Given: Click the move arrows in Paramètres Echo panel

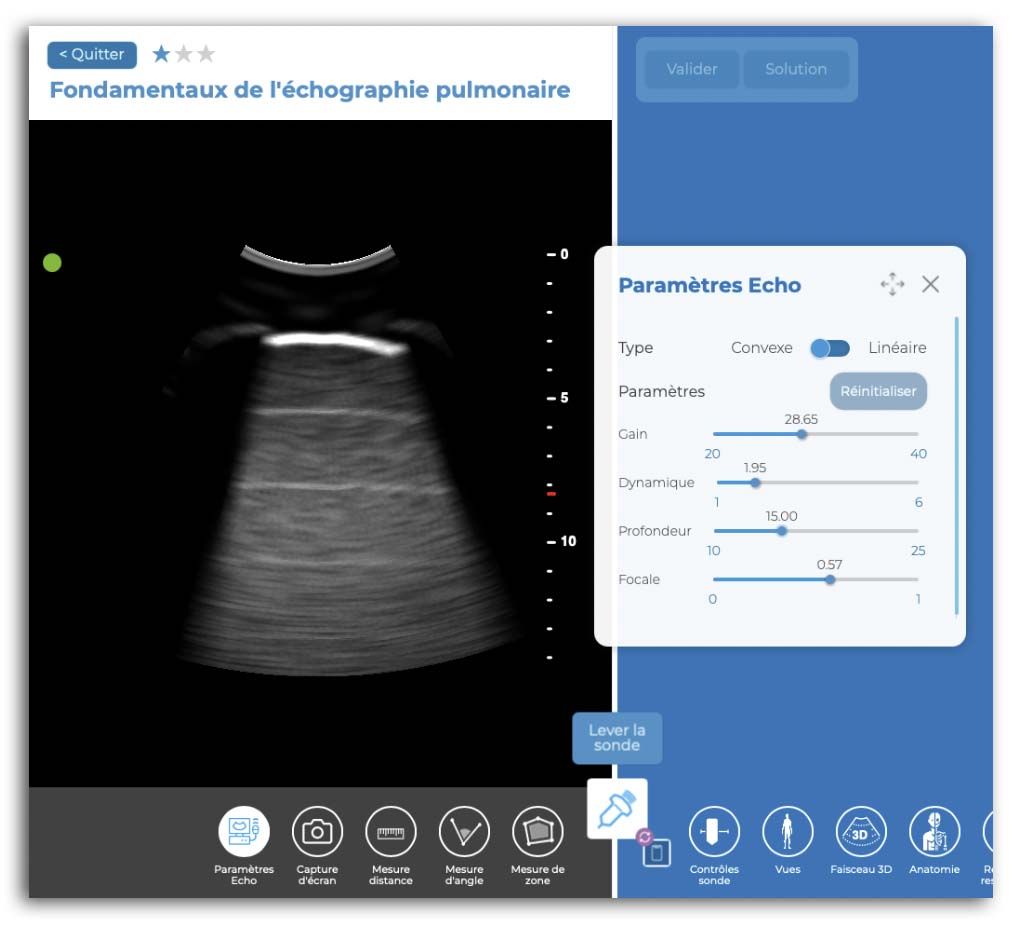Looking at the screenshot, I should coord(892,285).
